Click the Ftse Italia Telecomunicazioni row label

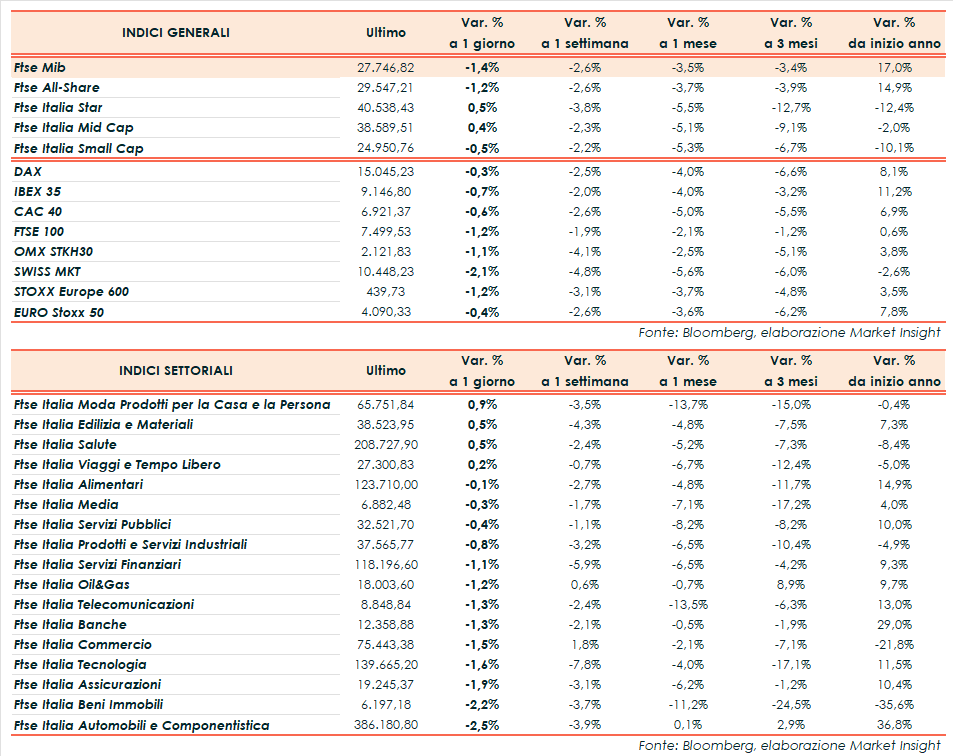coord(104,604)
